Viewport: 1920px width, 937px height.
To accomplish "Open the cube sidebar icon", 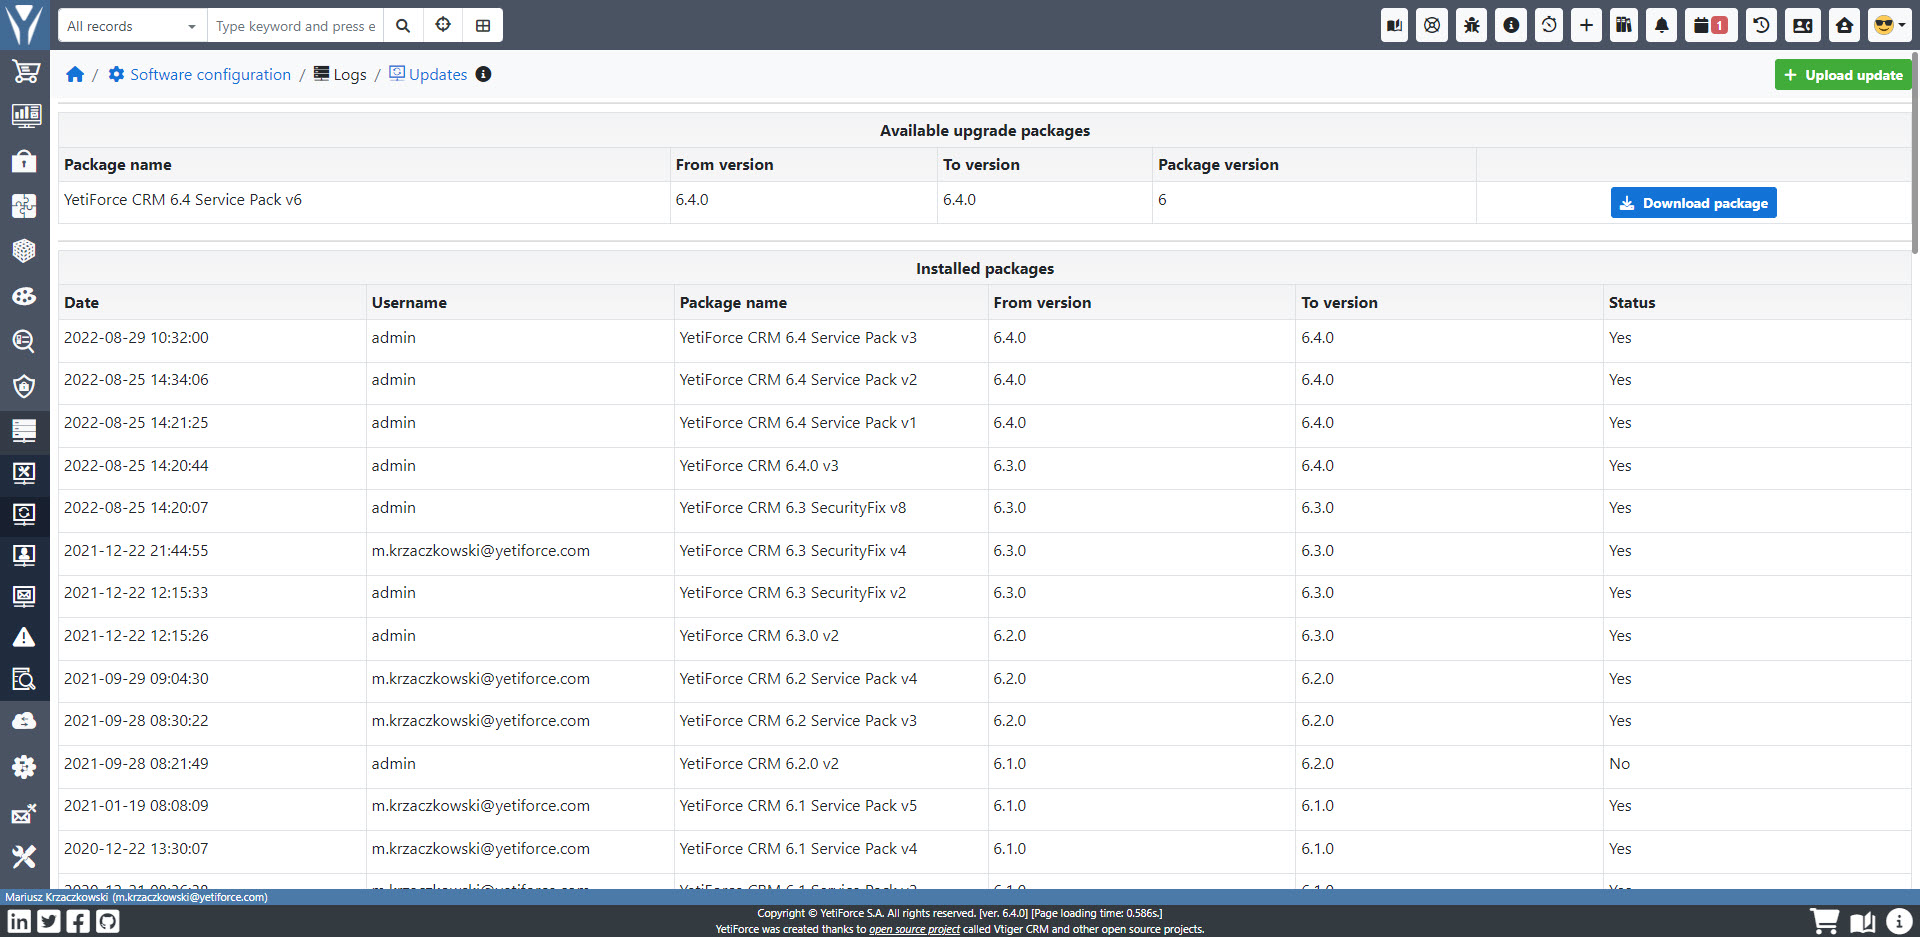I will [x=25, y=251].
